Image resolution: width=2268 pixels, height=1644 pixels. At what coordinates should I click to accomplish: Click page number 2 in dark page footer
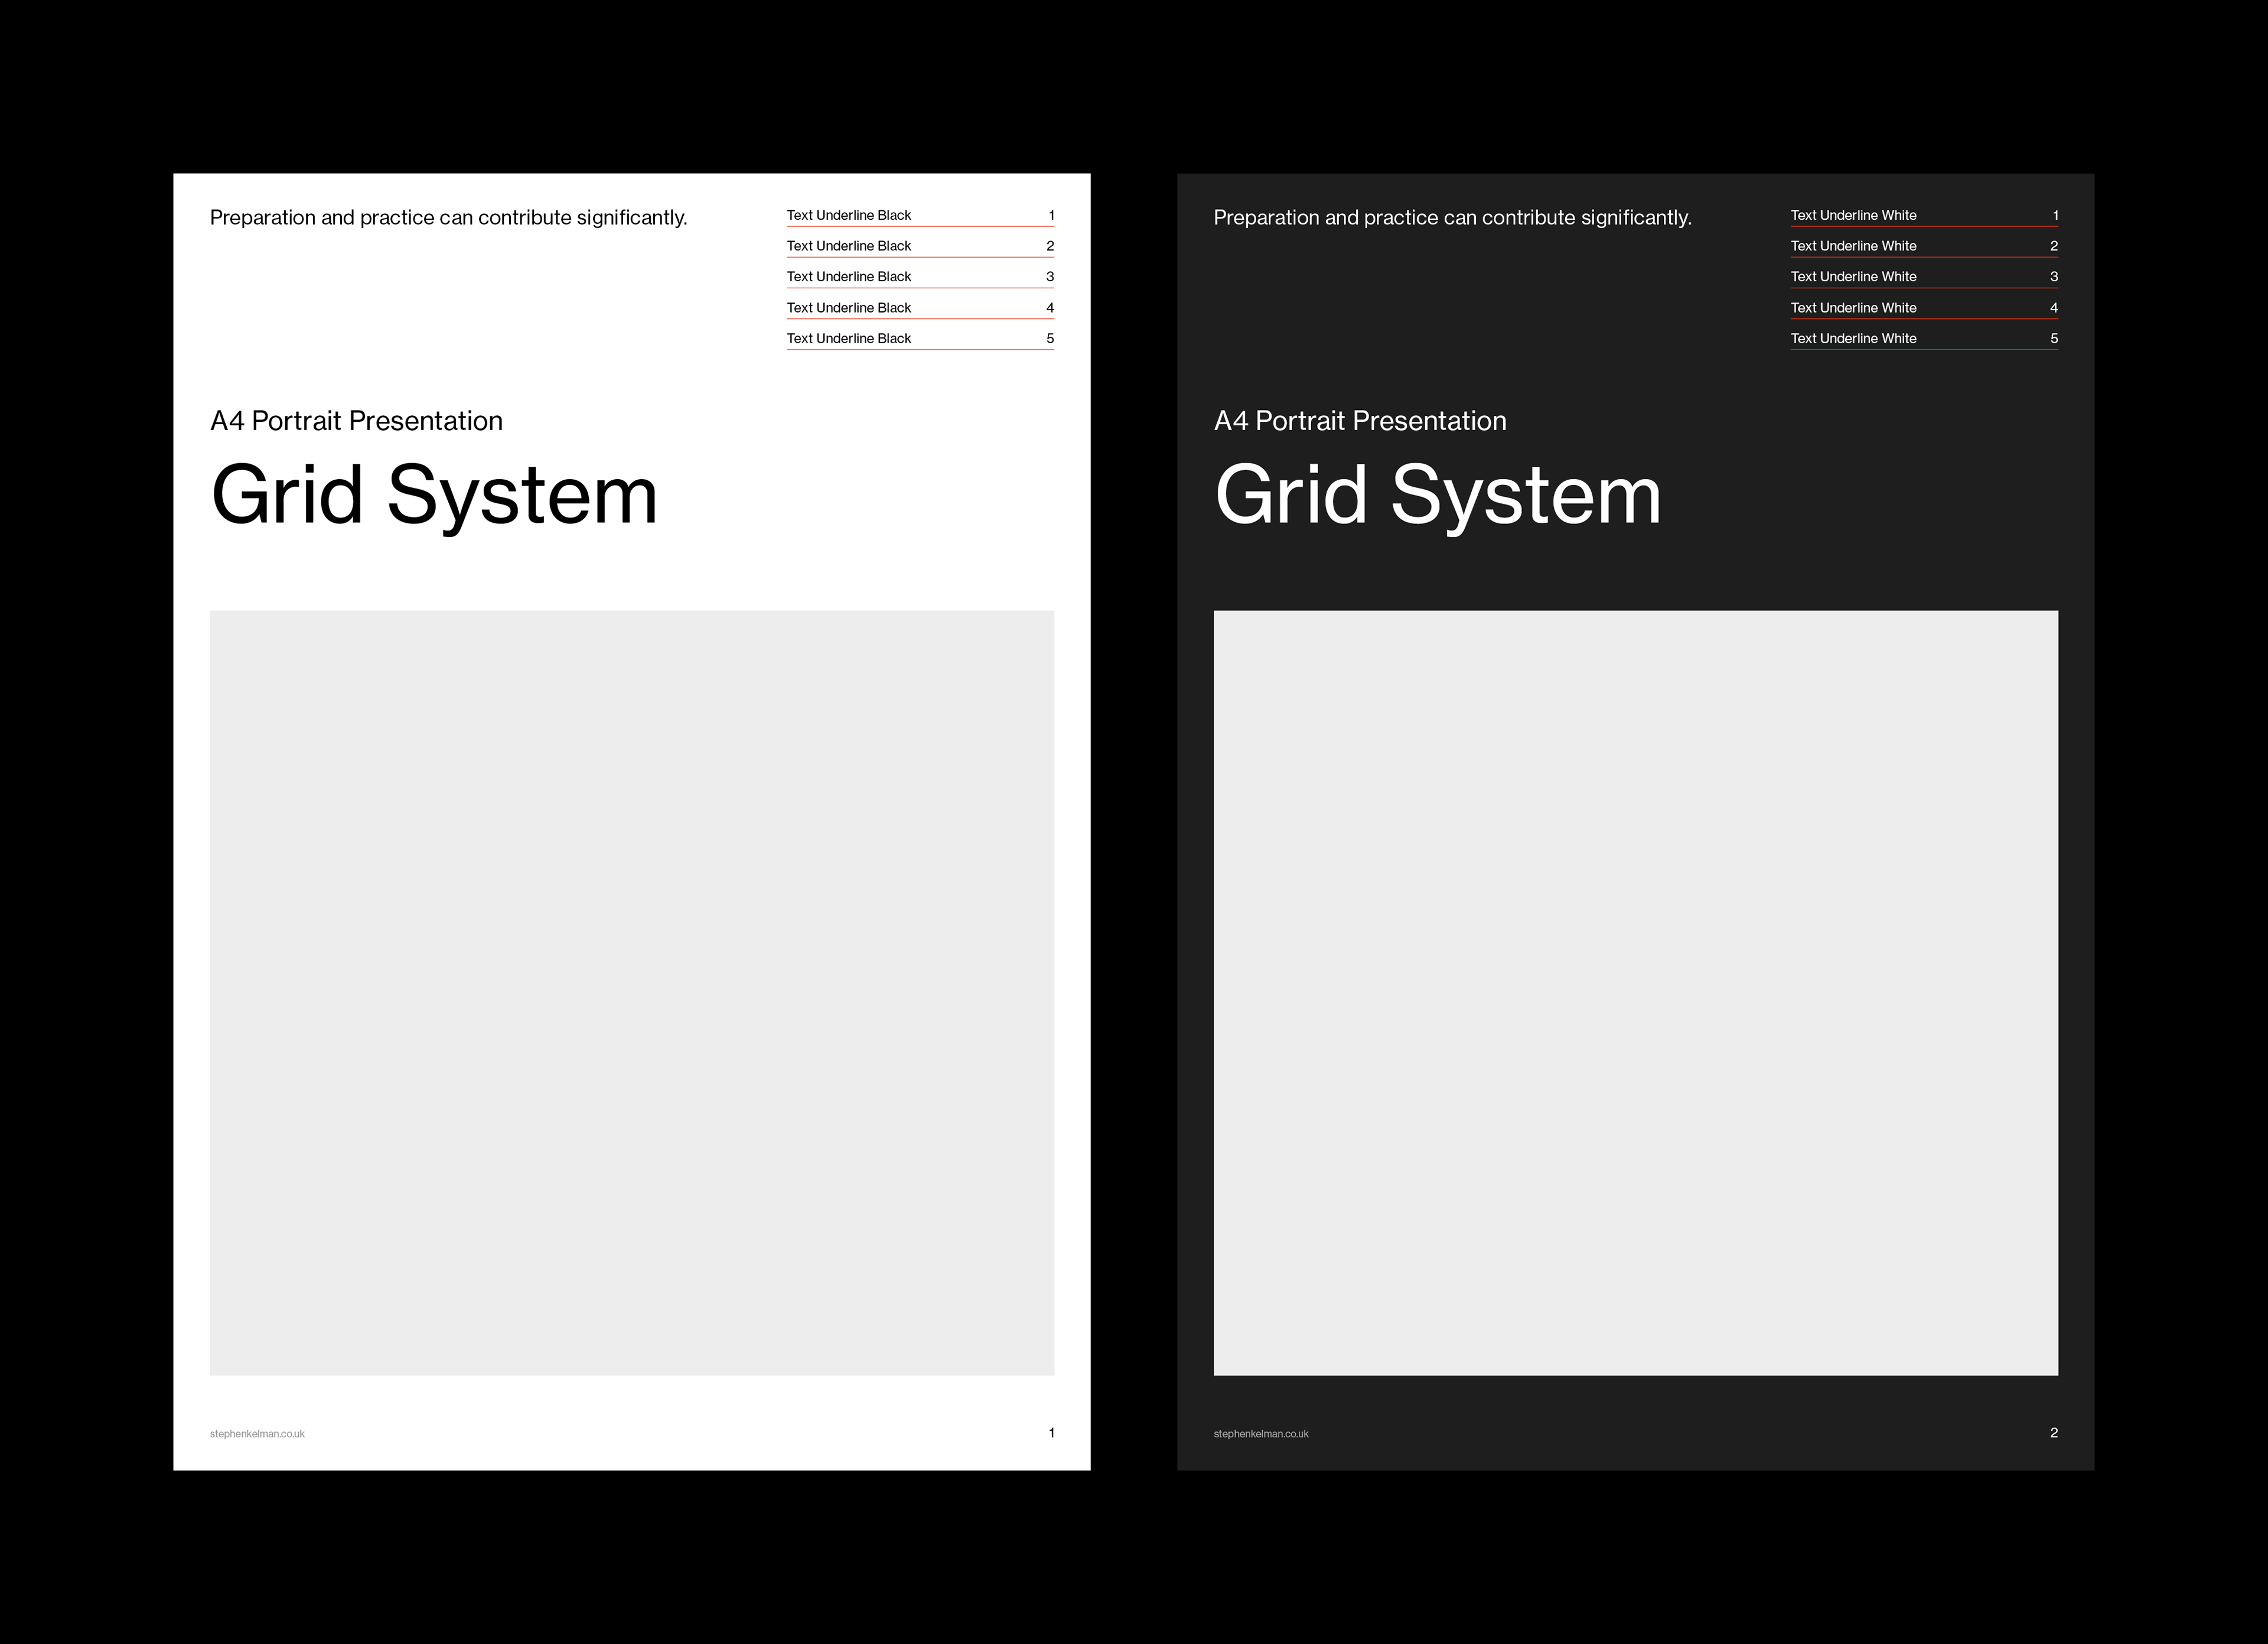tap(2054, 1433)
